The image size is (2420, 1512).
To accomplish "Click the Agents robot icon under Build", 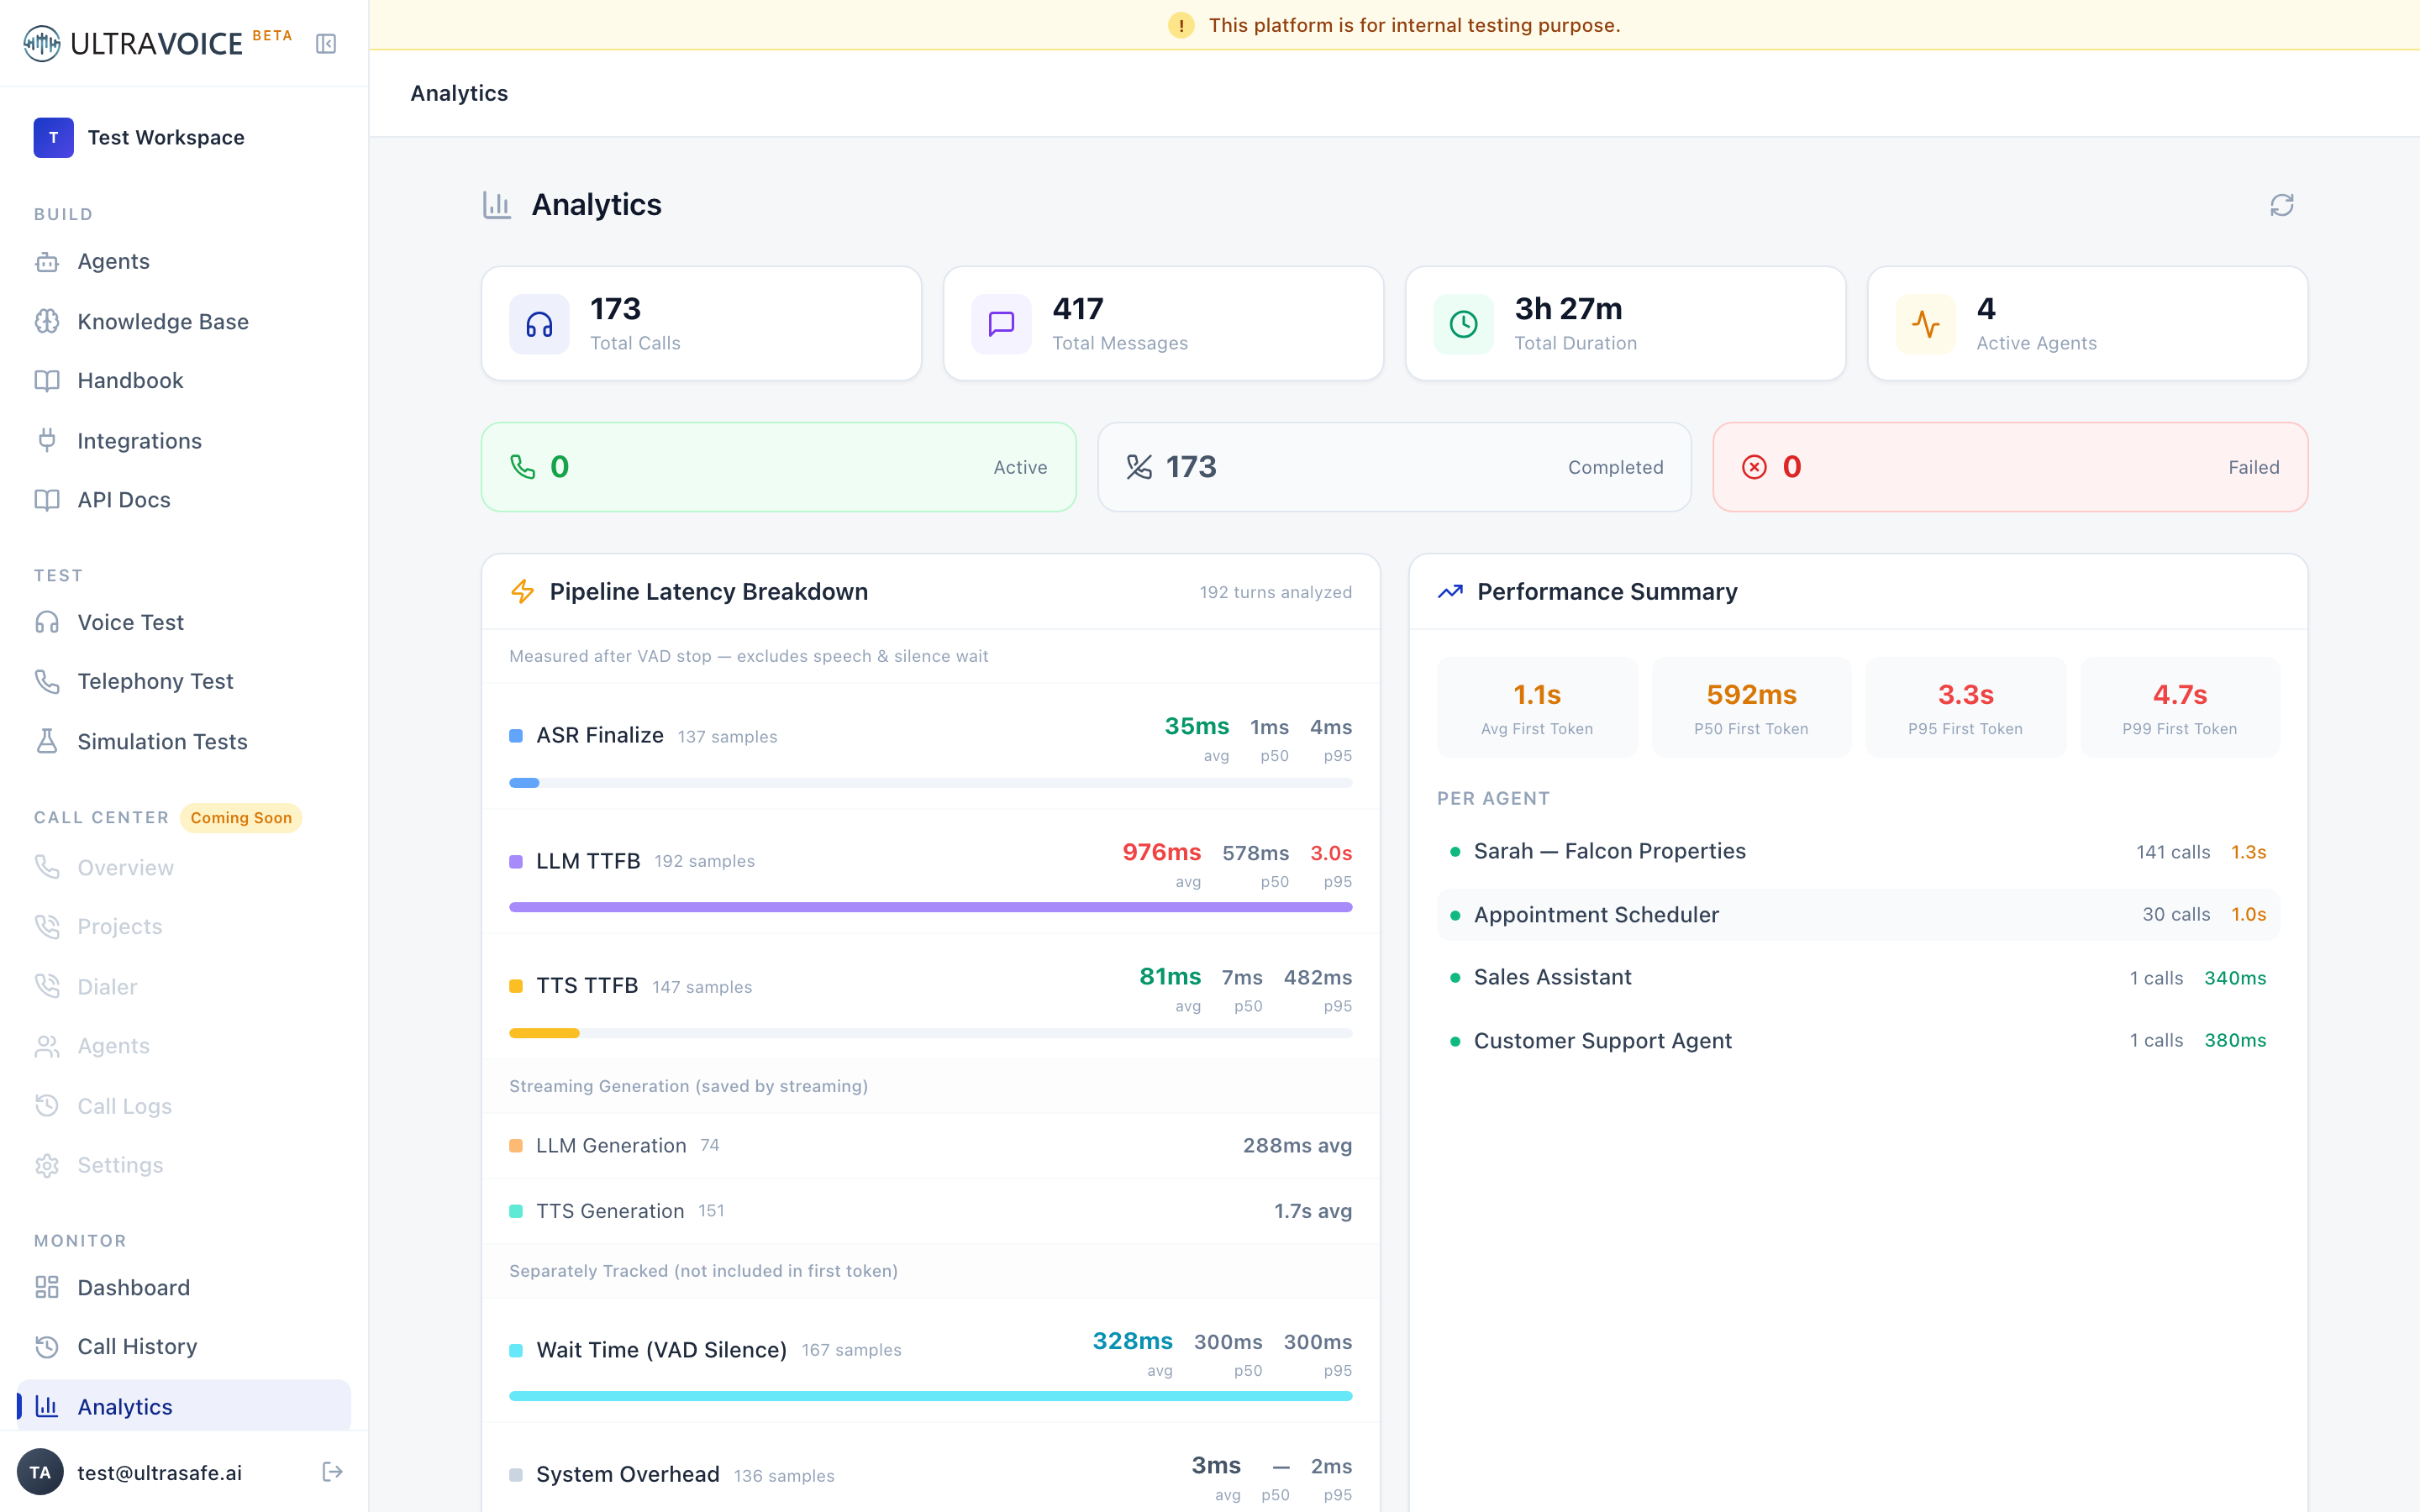I will [47, 262].
